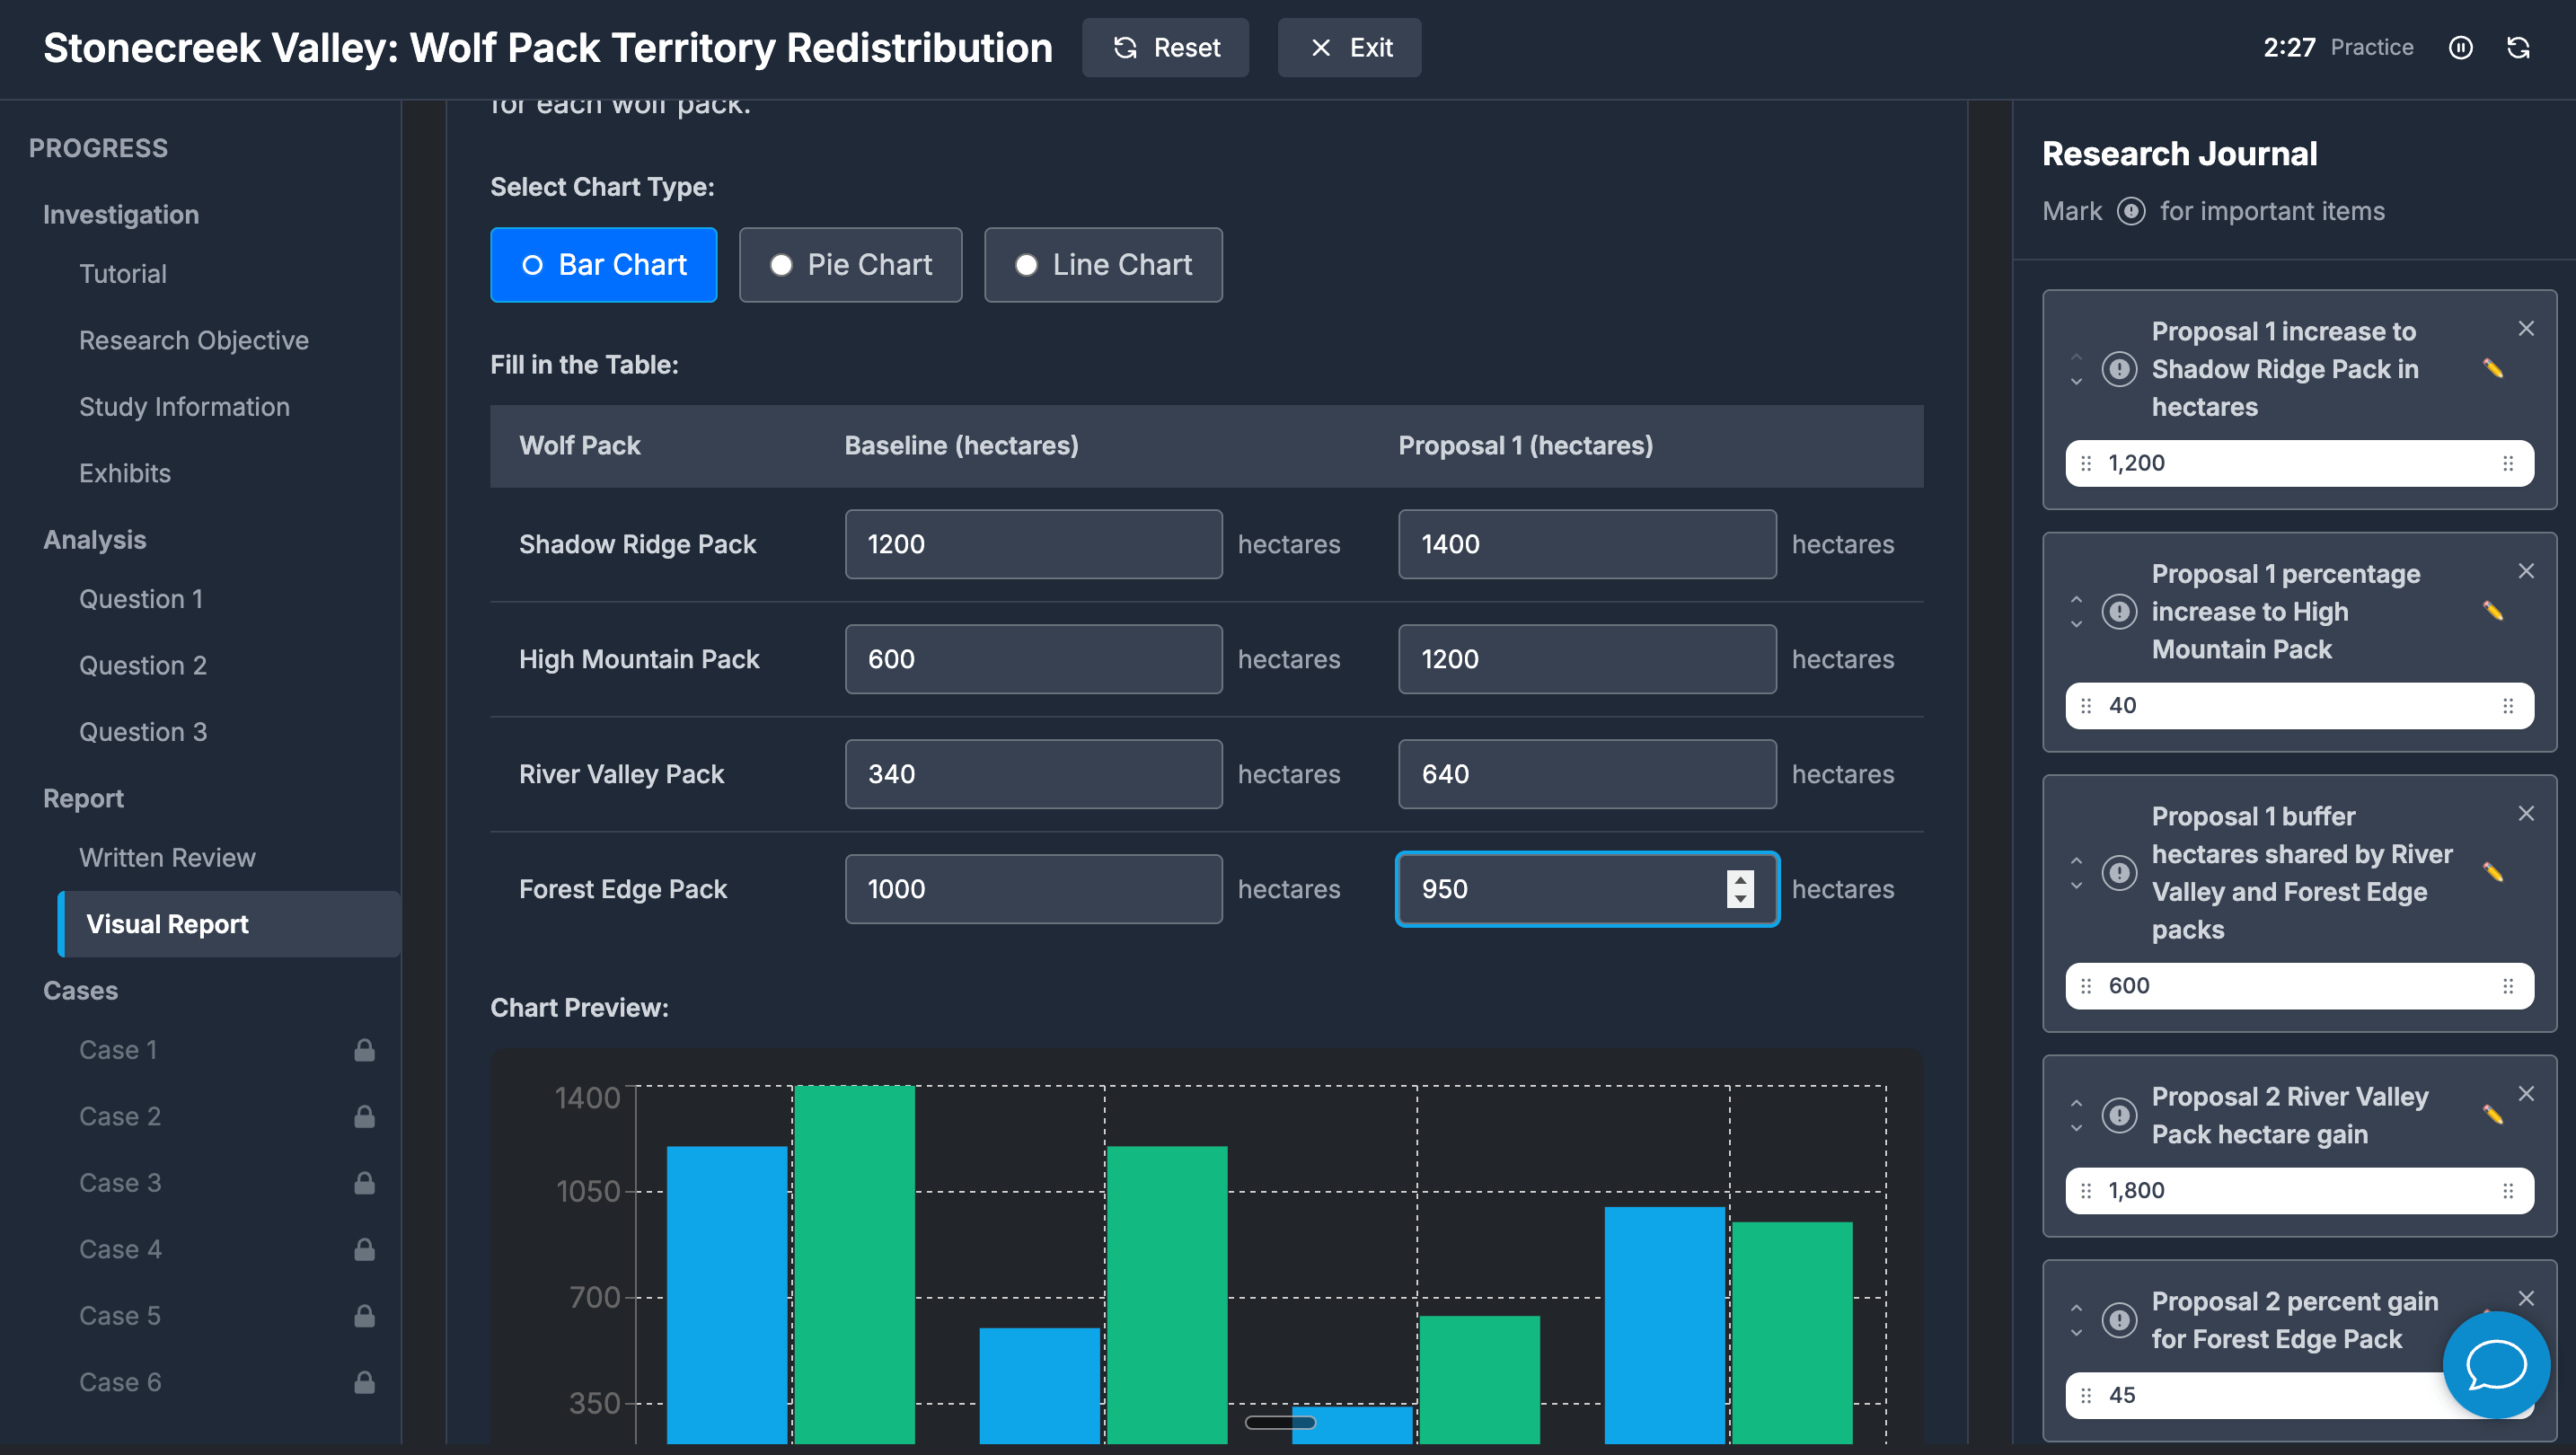Screen dimensions: 2576x1455
Task: Mark Shadow Ridge Pack note as important
Action: click(x=2119, y=369)
